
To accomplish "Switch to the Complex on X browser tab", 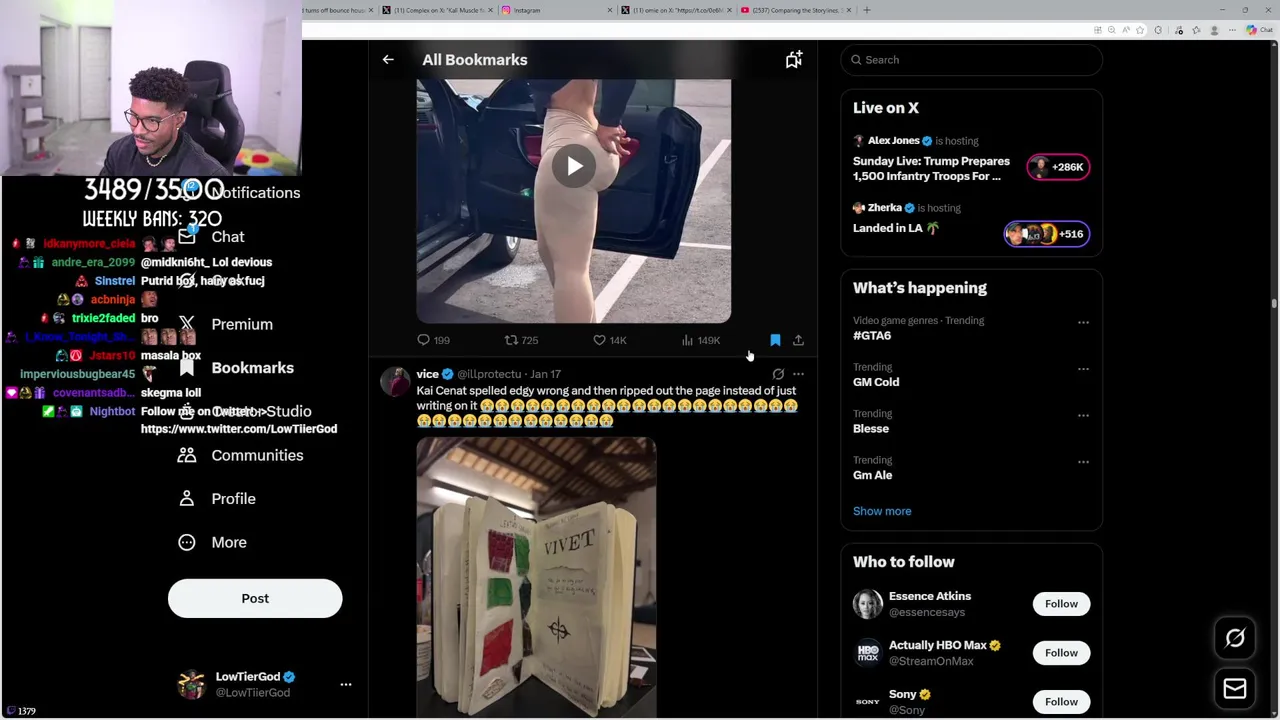I will 436,10.
